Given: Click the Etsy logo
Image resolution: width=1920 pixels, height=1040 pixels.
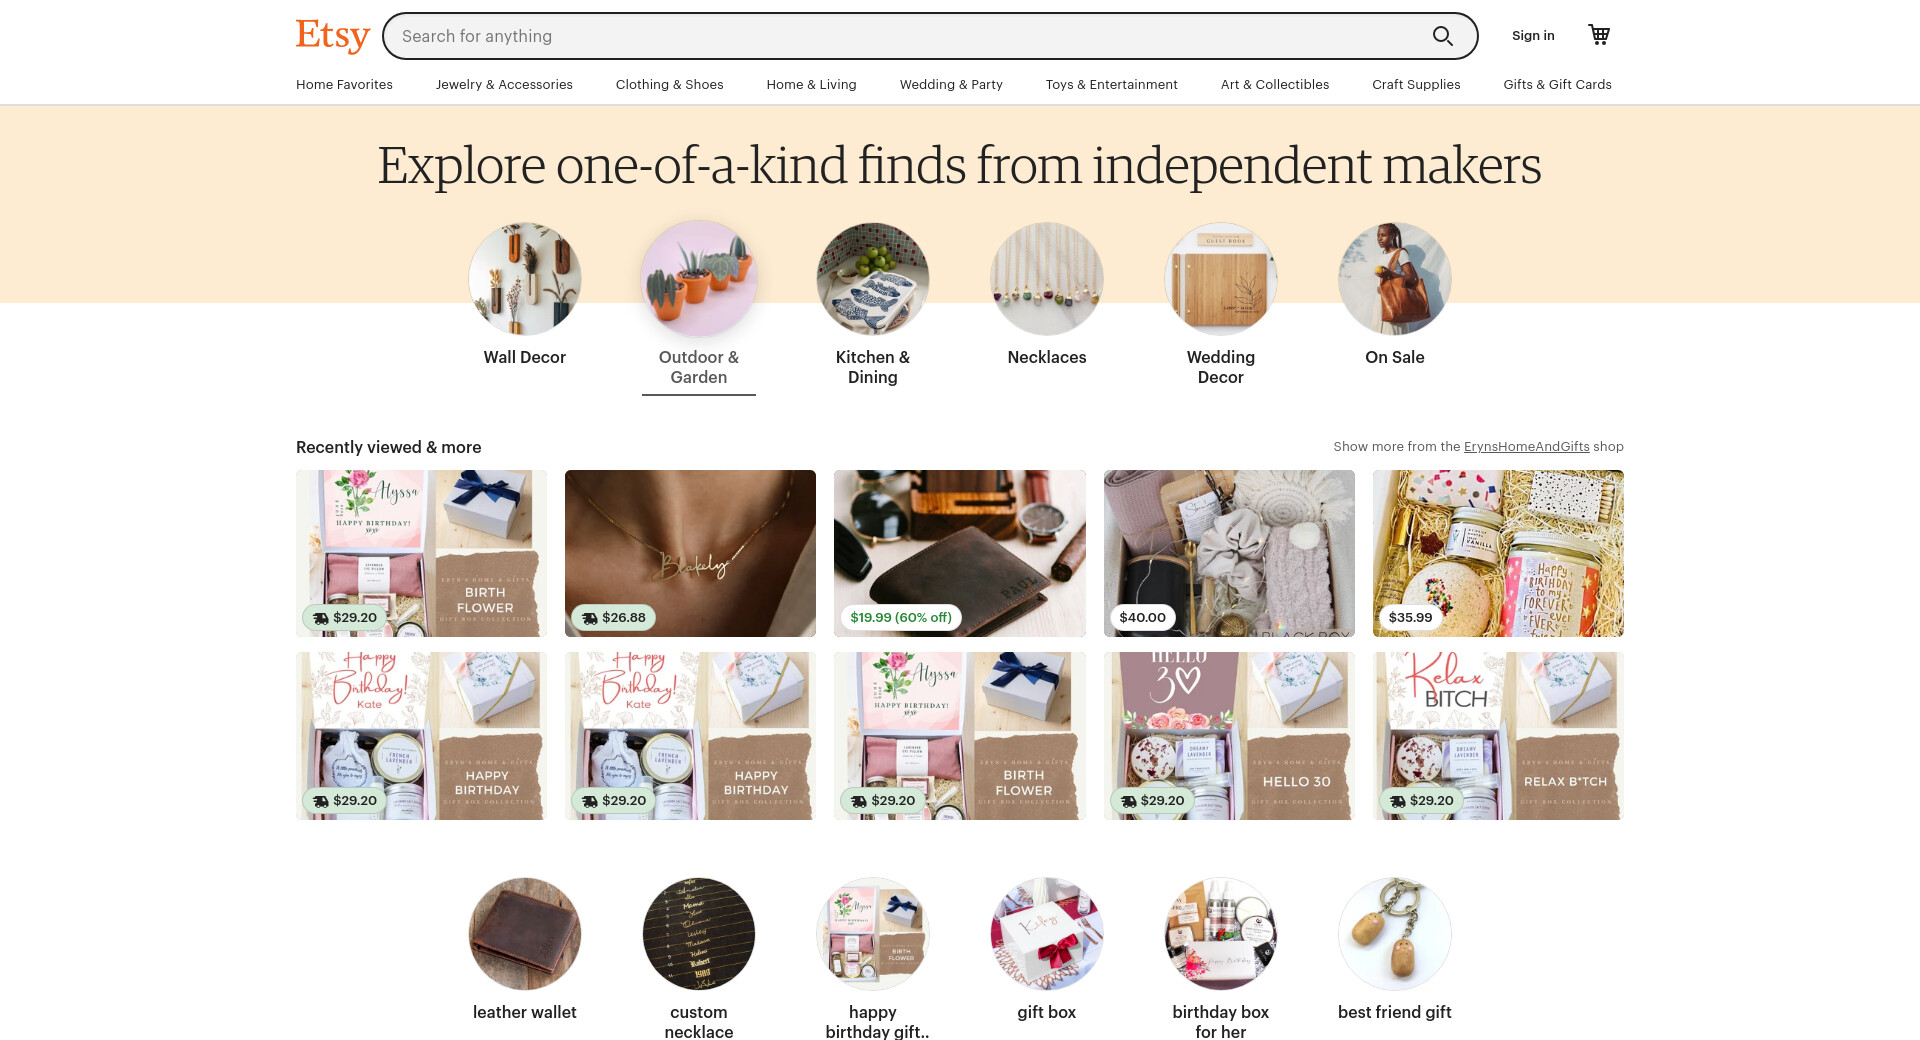Looking at the screenshot, I should 333,35.
